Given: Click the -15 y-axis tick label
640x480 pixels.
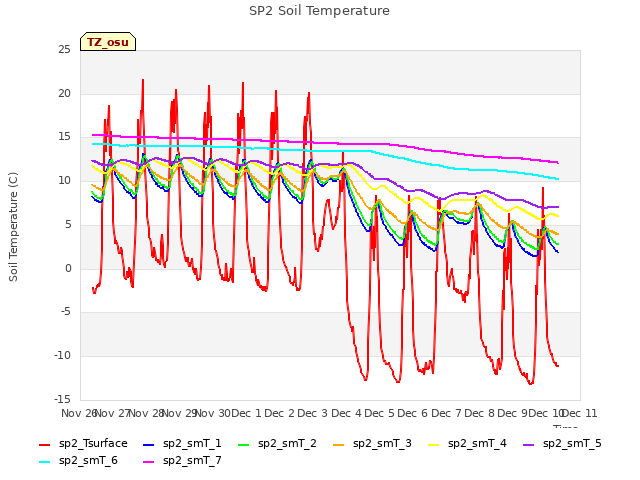Looking at the screenshot, I should point(63,399).
